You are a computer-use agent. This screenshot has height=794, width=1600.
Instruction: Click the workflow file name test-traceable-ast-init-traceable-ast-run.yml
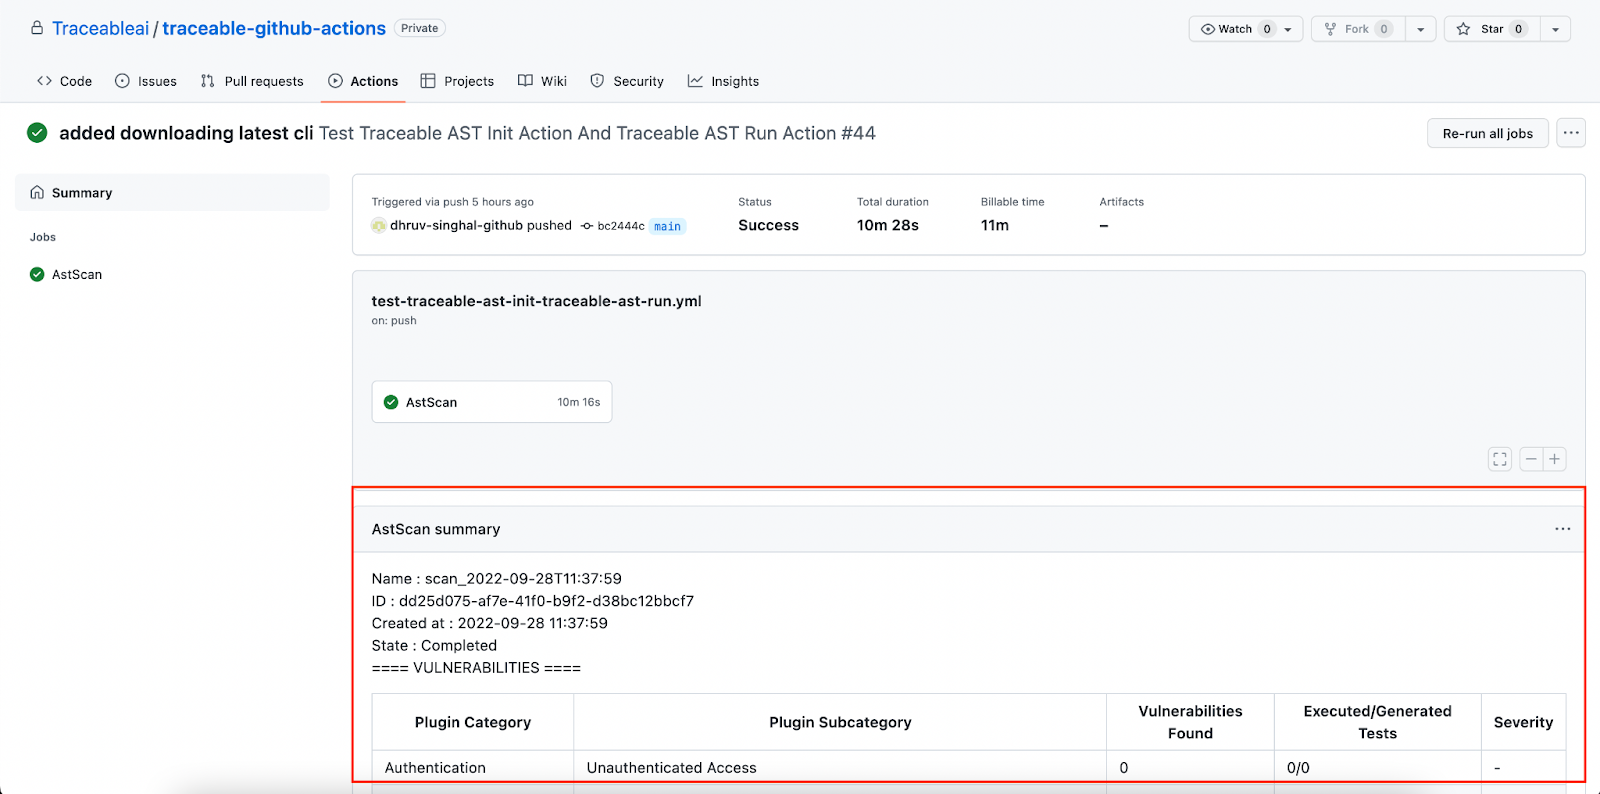[536, 301]
